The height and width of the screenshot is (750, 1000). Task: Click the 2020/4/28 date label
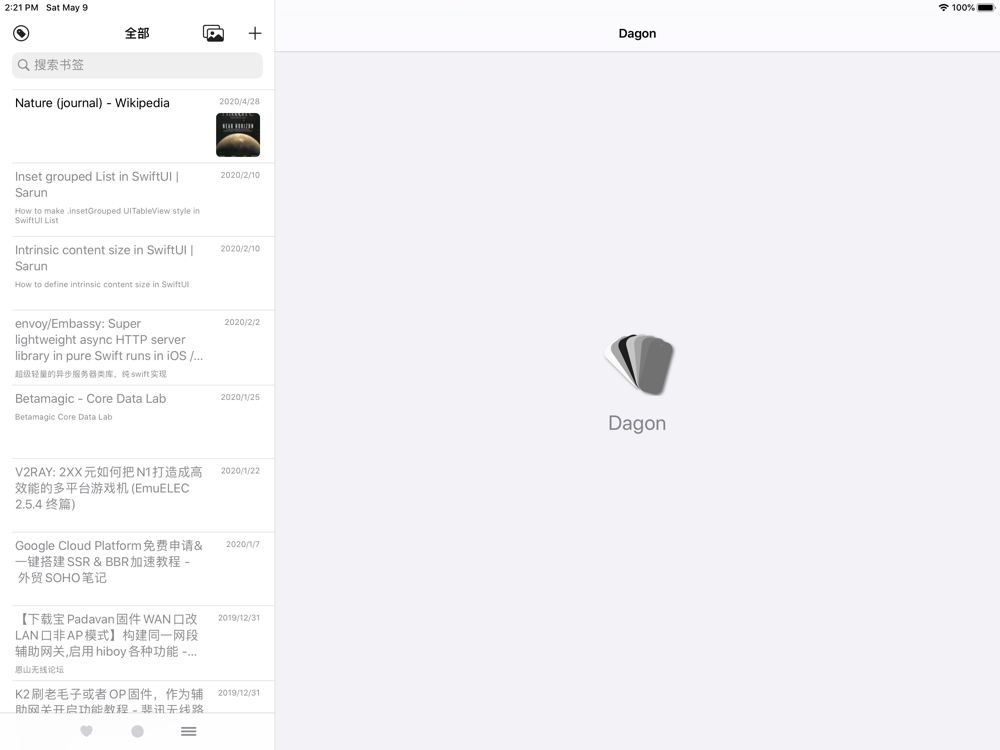(239, 101)
